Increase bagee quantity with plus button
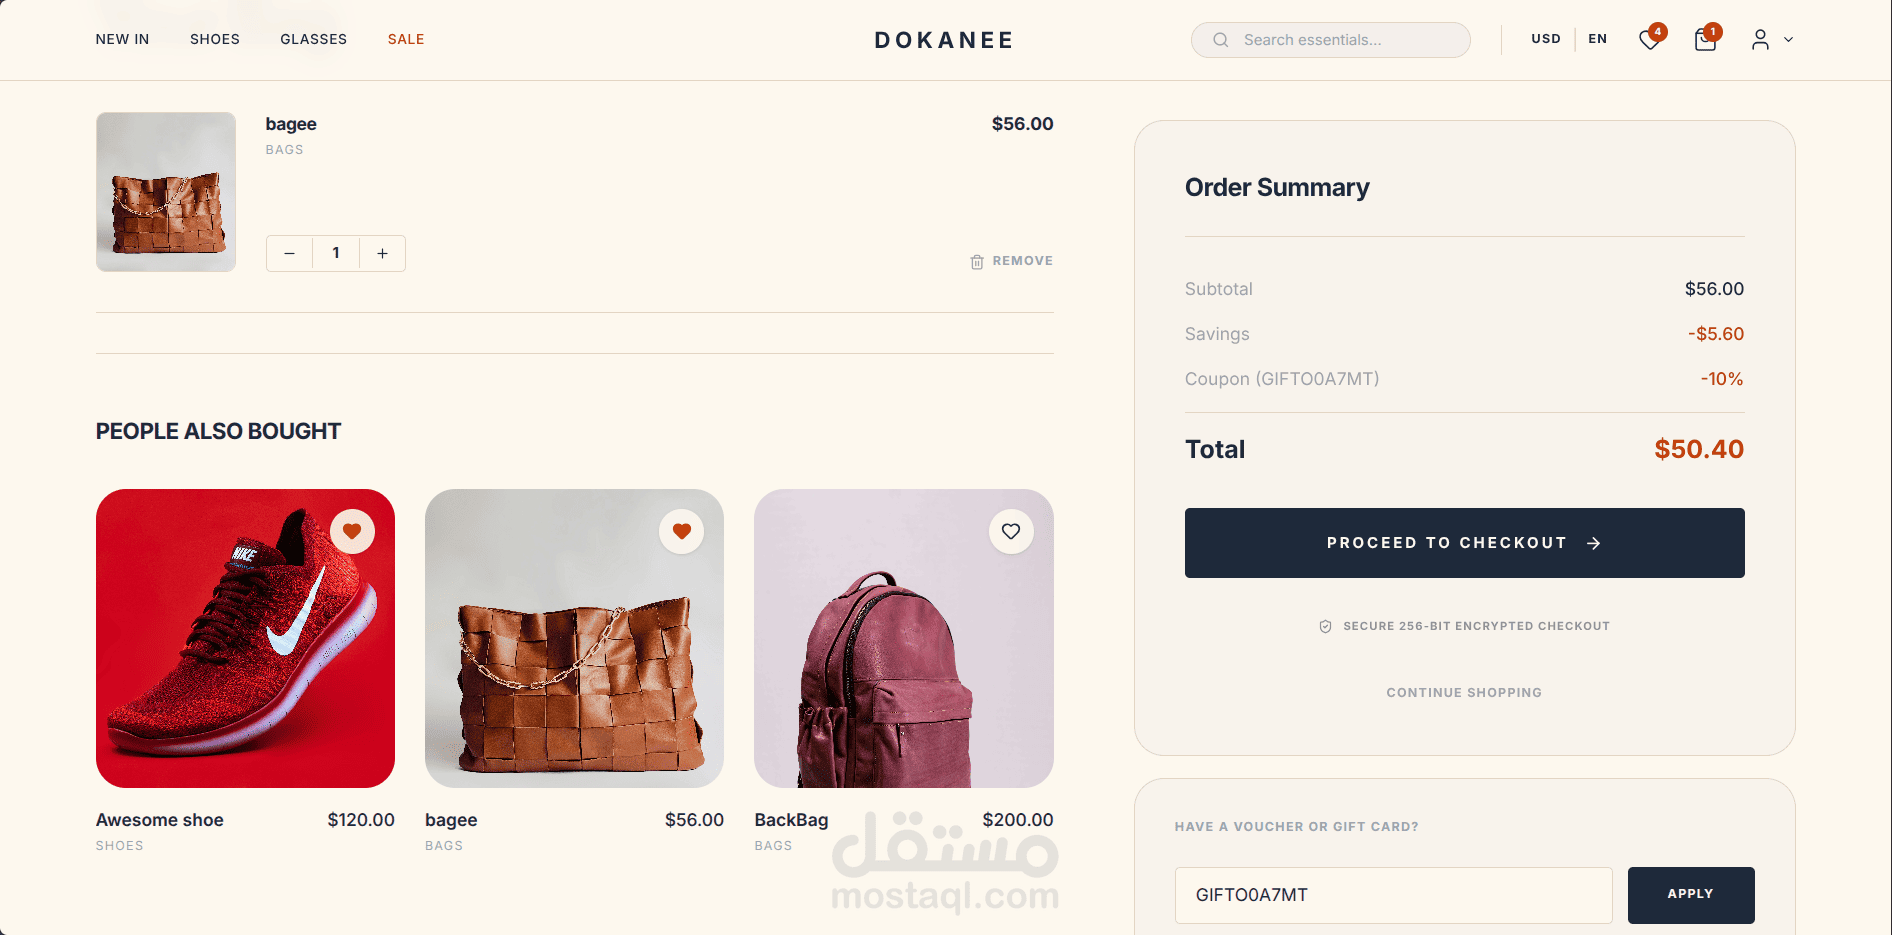 coord(382,254)
